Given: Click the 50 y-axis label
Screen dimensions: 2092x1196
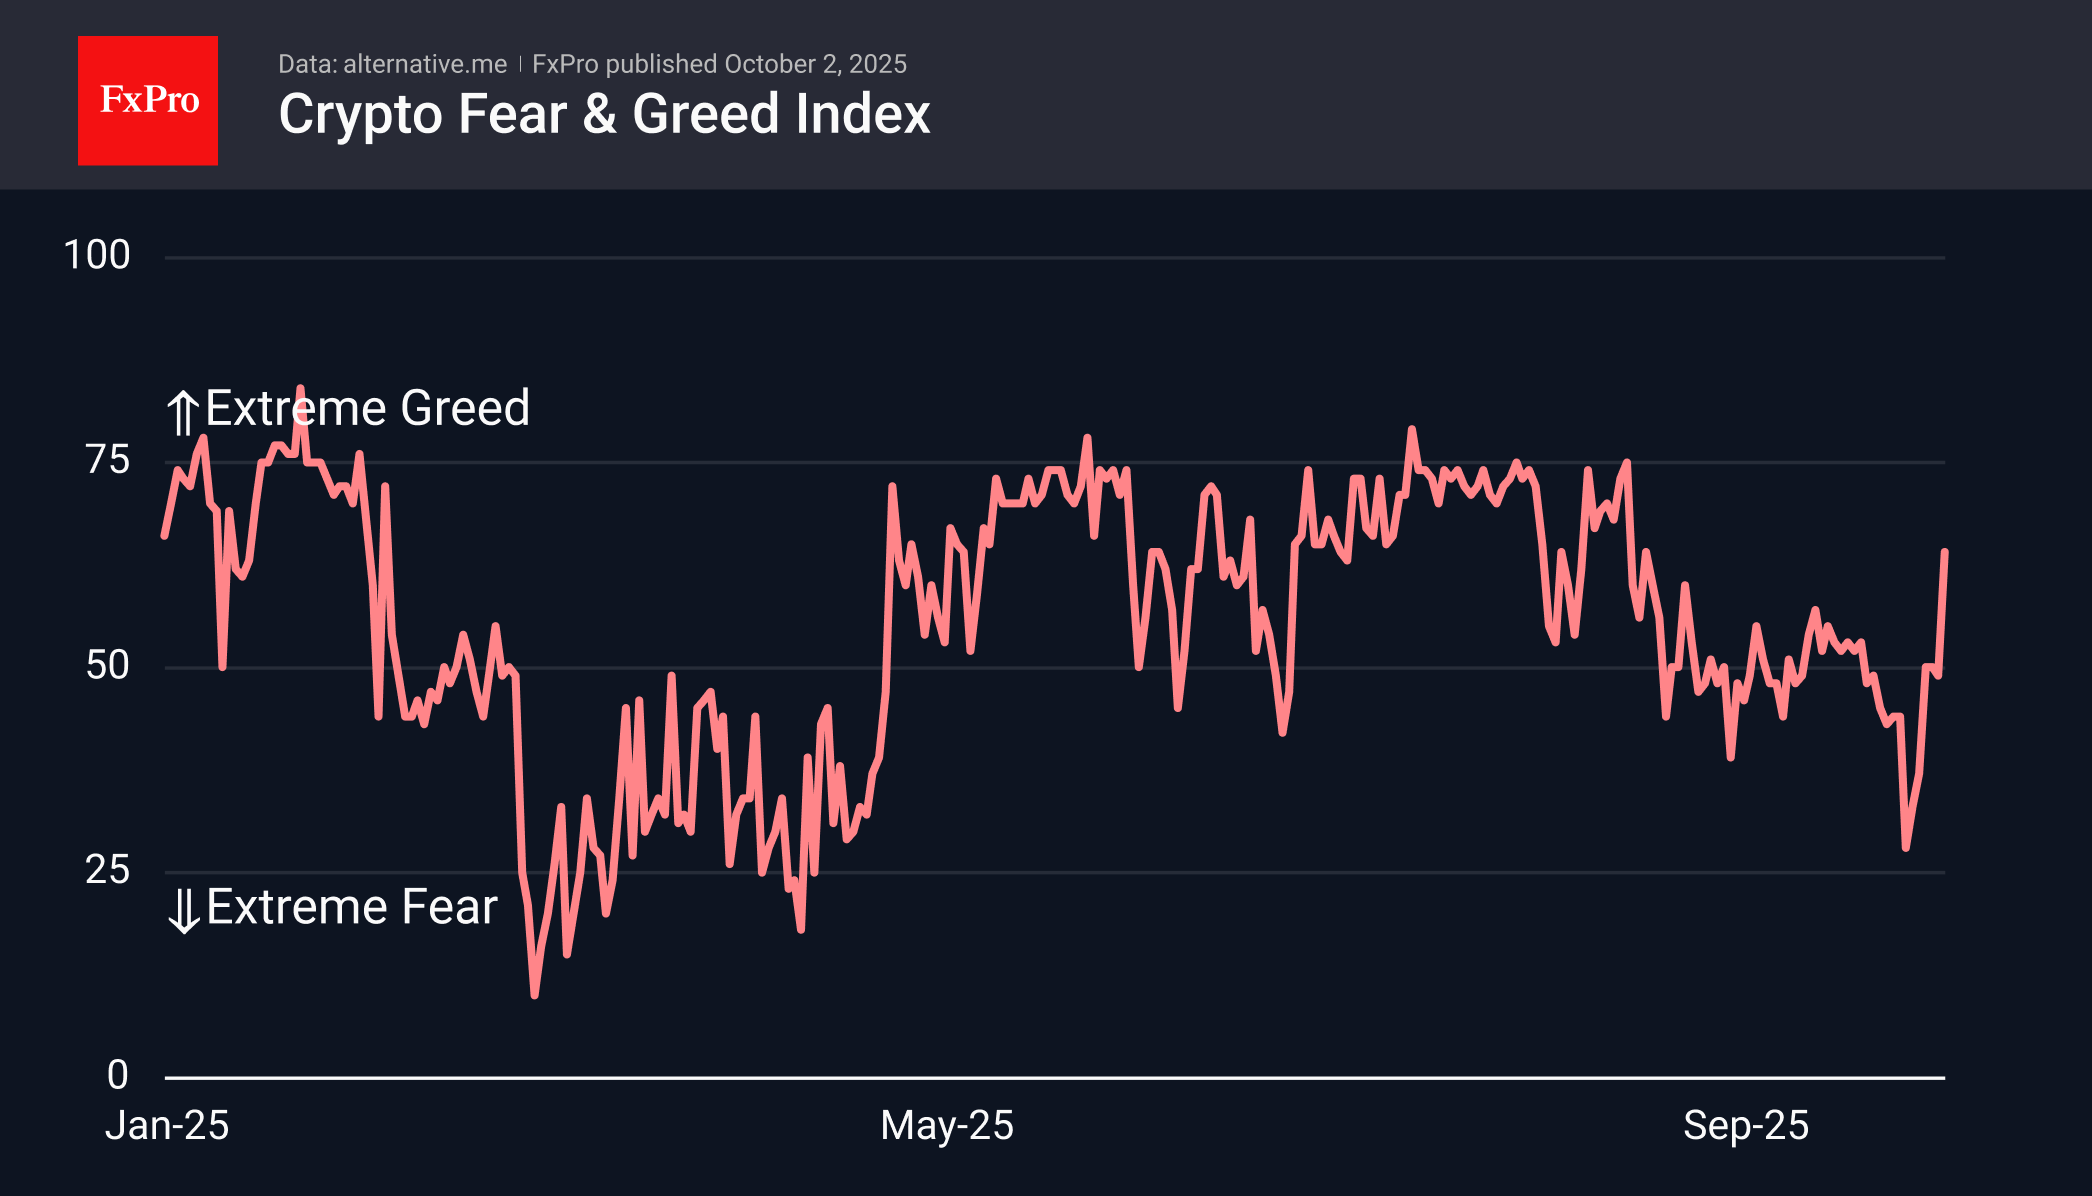Looking at the screenshot, I should click(108, 665).
